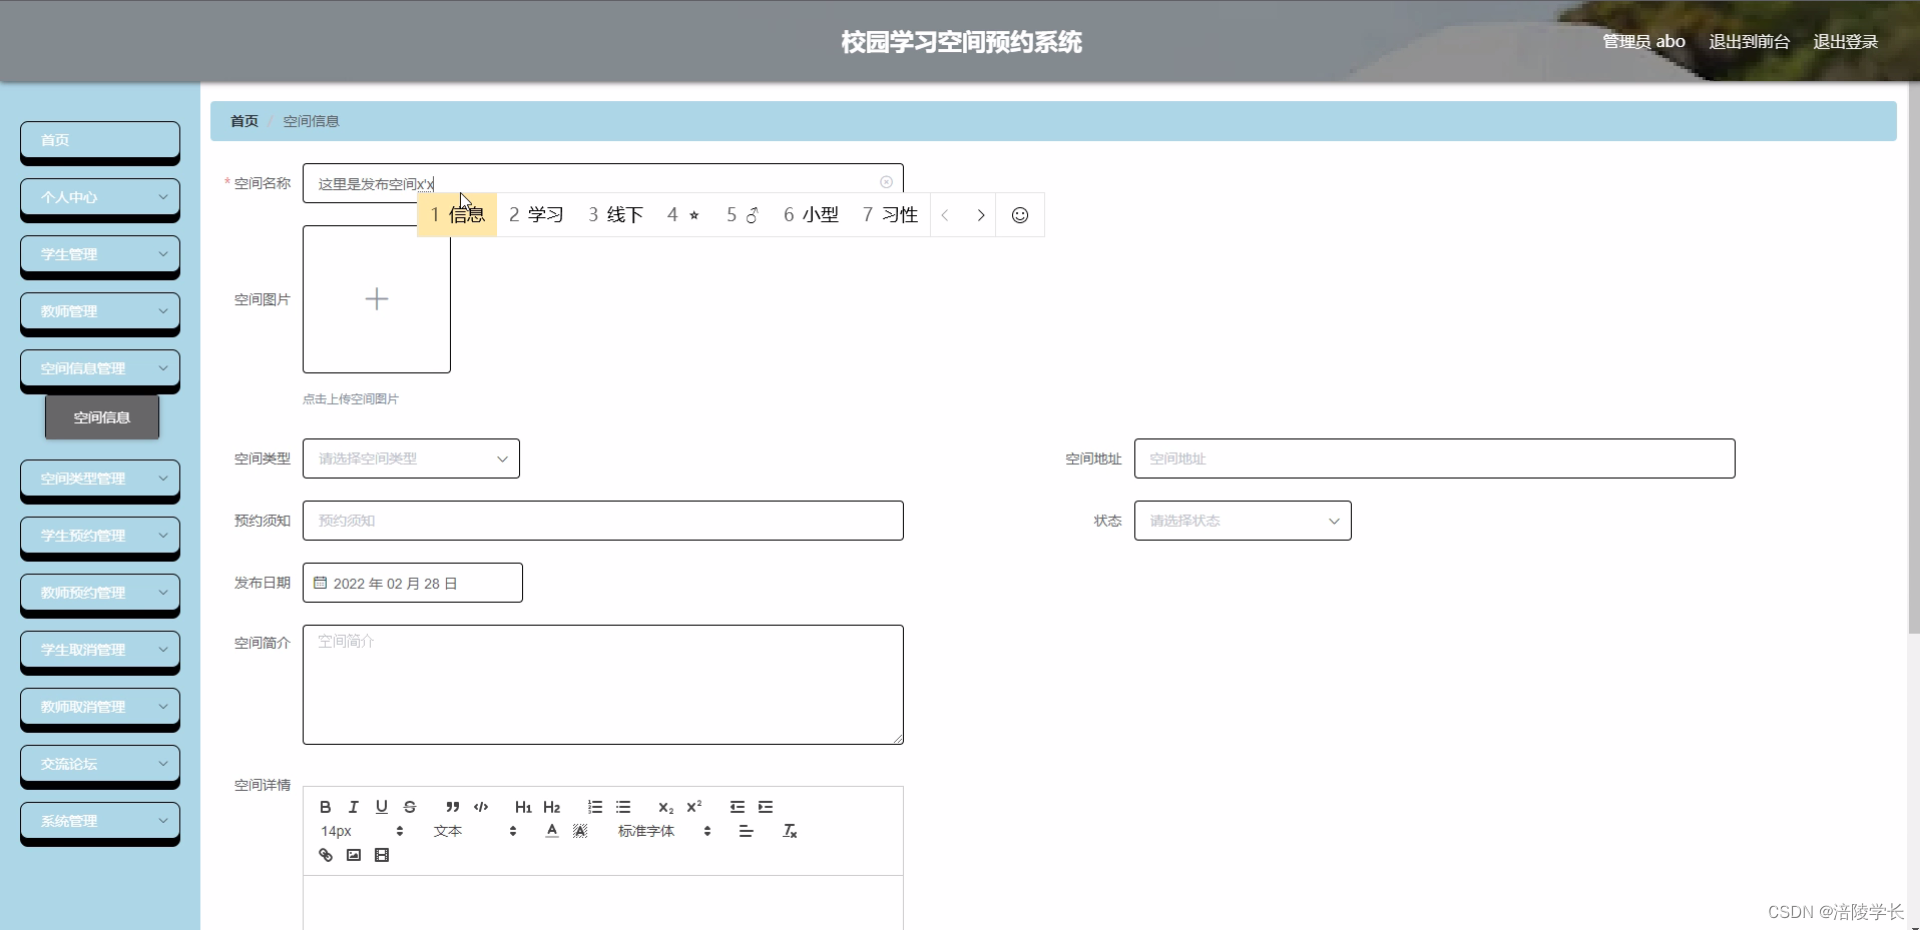Open the 空间类型 dropdown
1920x930 pixels.
coord(410,458)
